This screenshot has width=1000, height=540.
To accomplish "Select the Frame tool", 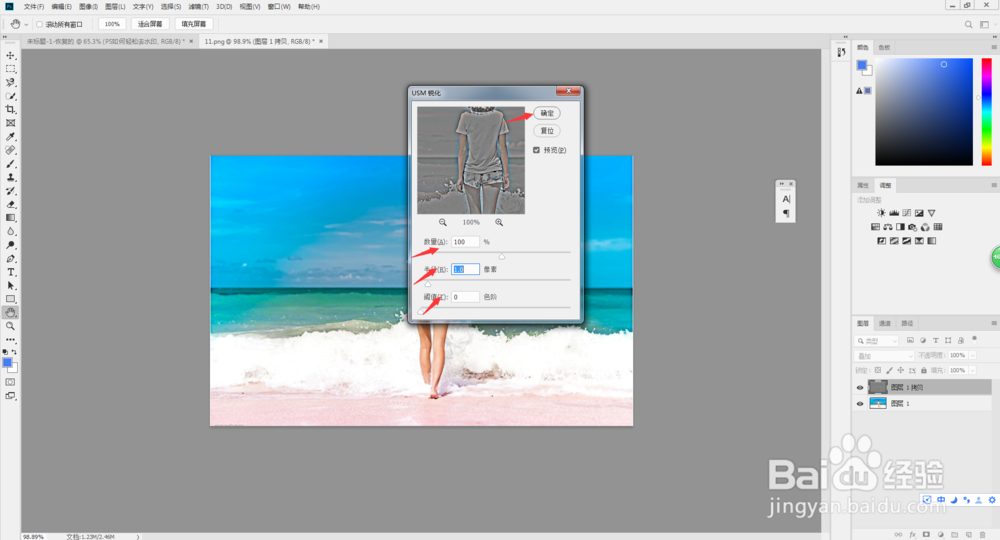I will [10, 123].
